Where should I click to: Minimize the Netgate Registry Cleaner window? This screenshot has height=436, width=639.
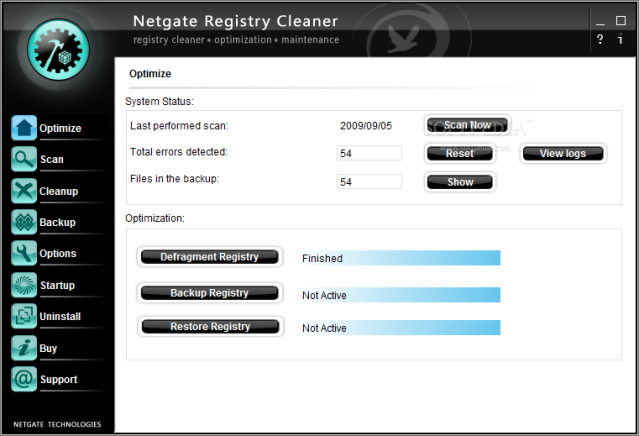pos(600,22)
